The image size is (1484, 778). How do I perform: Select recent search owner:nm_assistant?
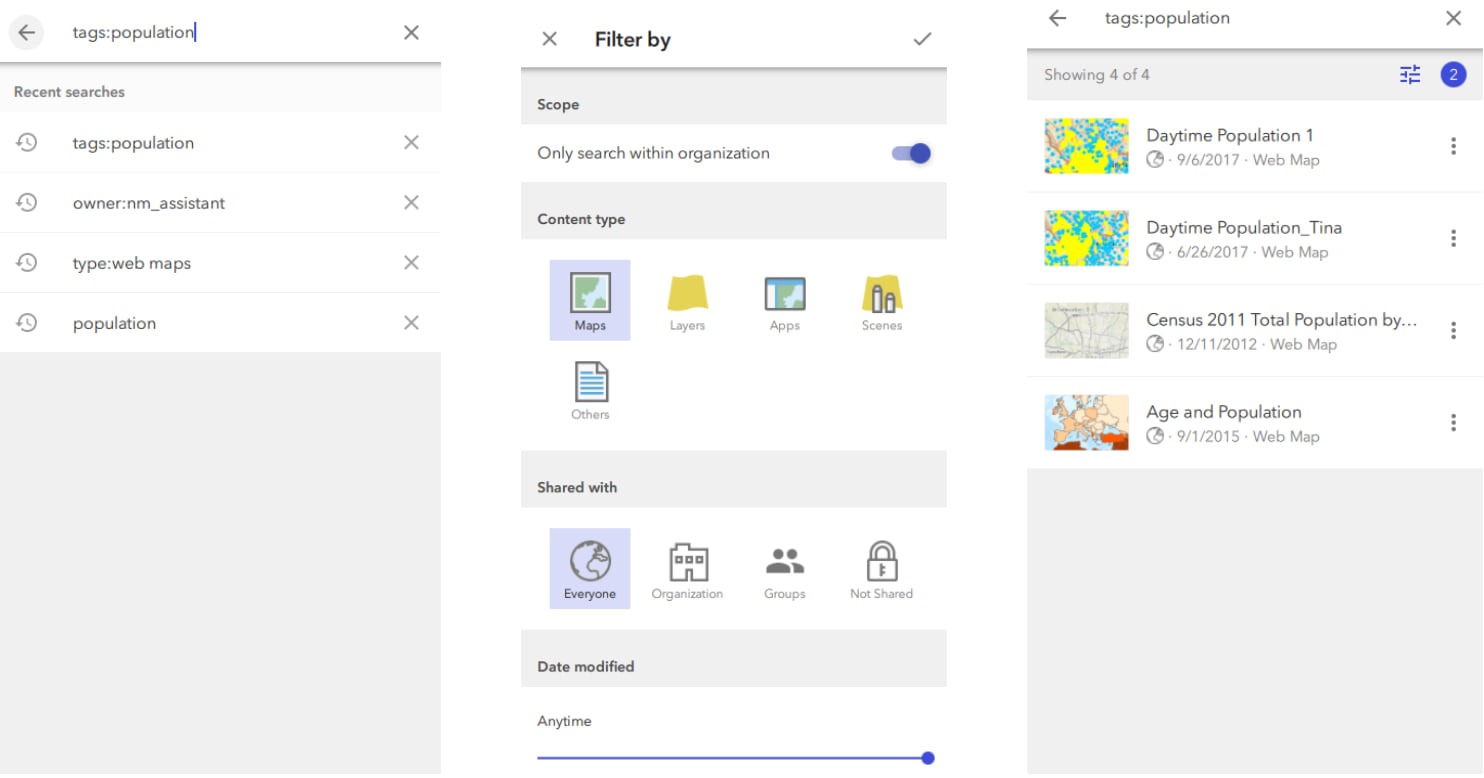pyautogui.click(x=149, y=203)
